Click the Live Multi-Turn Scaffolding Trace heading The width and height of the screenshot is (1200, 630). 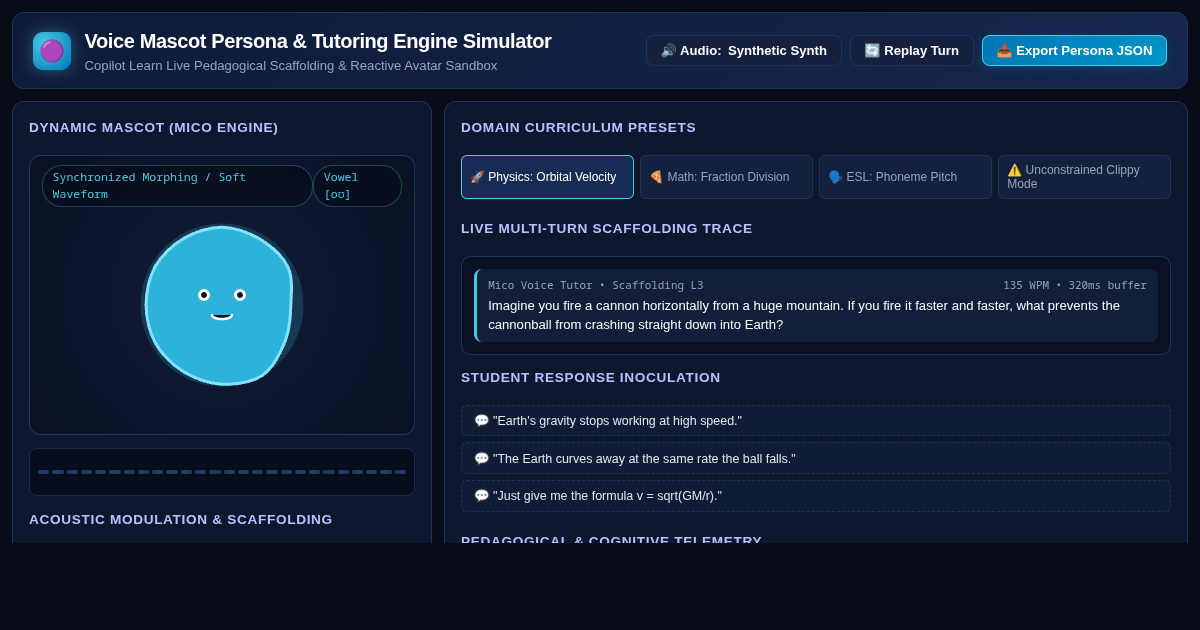point(607,229)
